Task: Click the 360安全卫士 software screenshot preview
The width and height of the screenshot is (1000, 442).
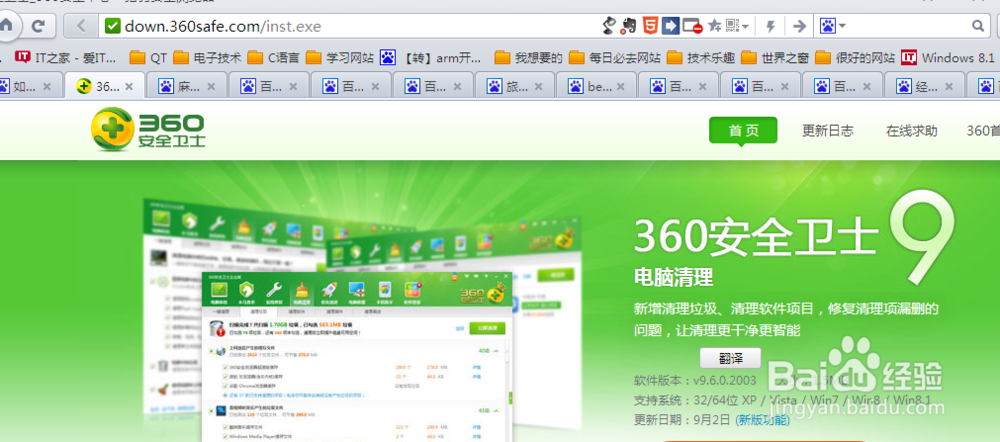Action: (357, 356)
